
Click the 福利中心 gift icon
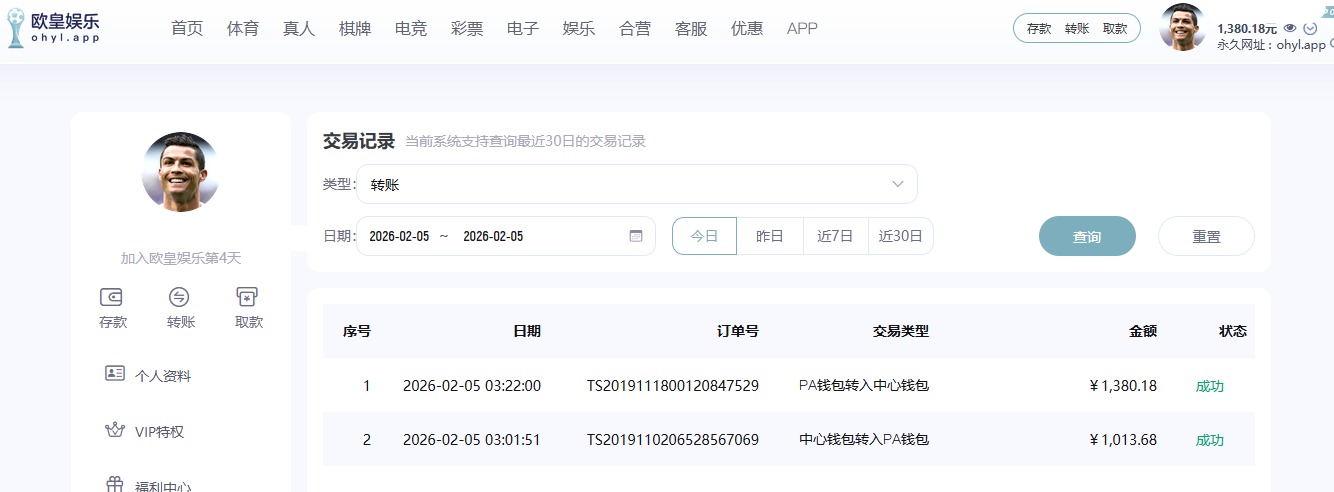pos(115,485)
